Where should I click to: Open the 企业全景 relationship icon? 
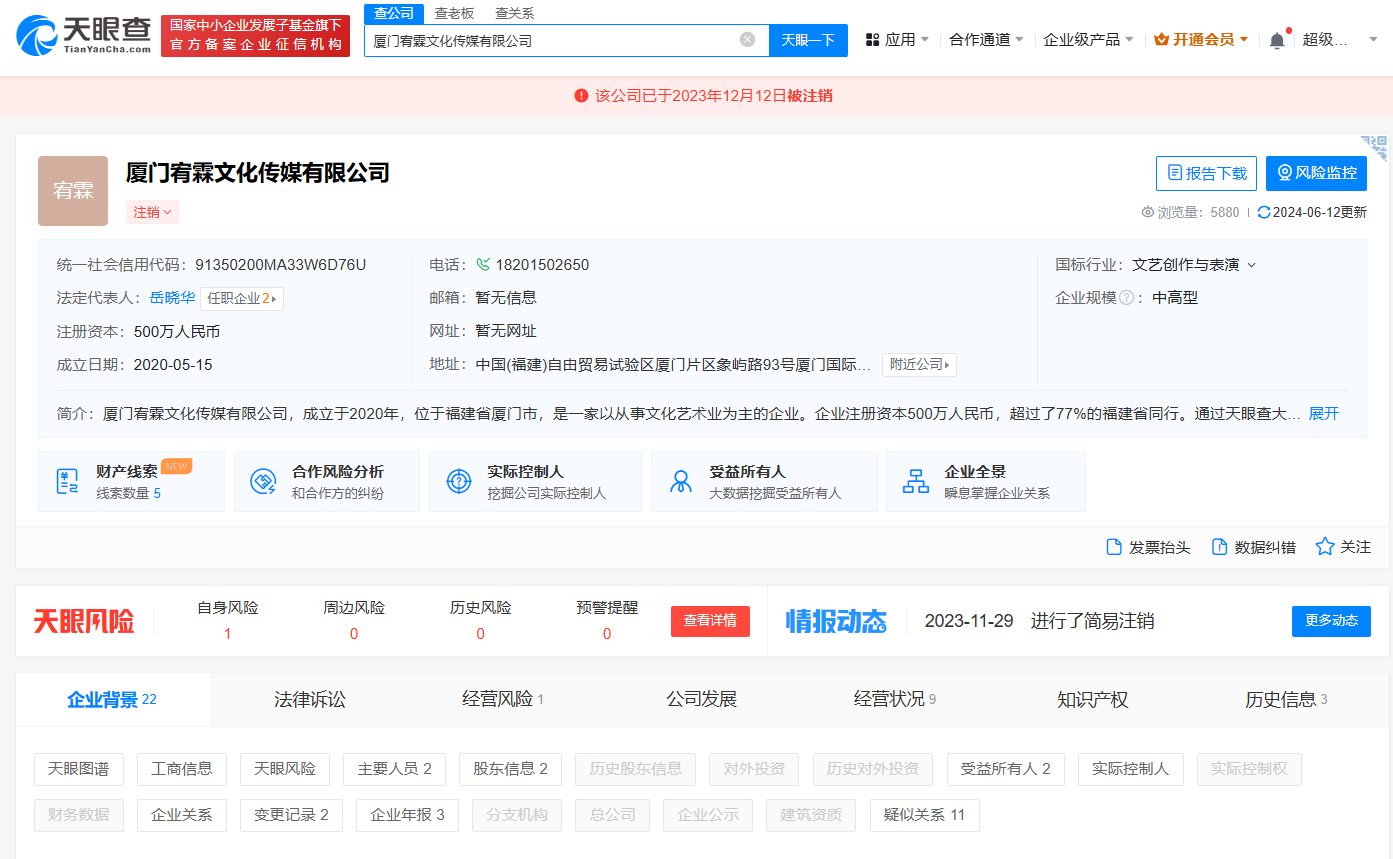coord(915,480)
